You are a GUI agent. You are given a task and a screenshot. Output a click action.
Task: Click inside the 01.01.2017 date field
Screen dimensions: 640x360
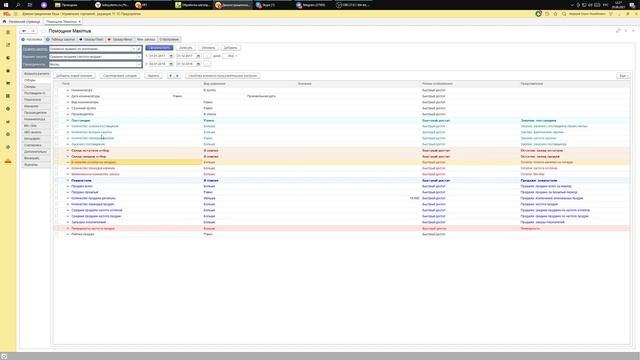tap(158, 56)
